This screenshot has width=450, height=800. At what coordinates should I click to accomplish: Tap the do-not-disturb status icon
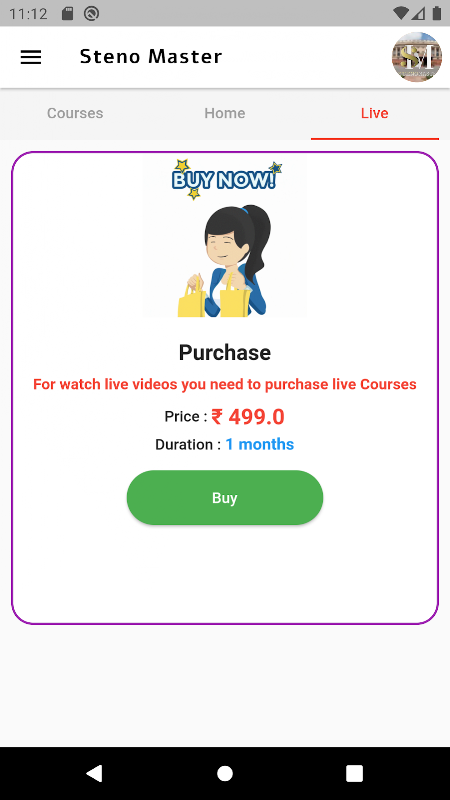pyautogui.click(x=91, y=13)
